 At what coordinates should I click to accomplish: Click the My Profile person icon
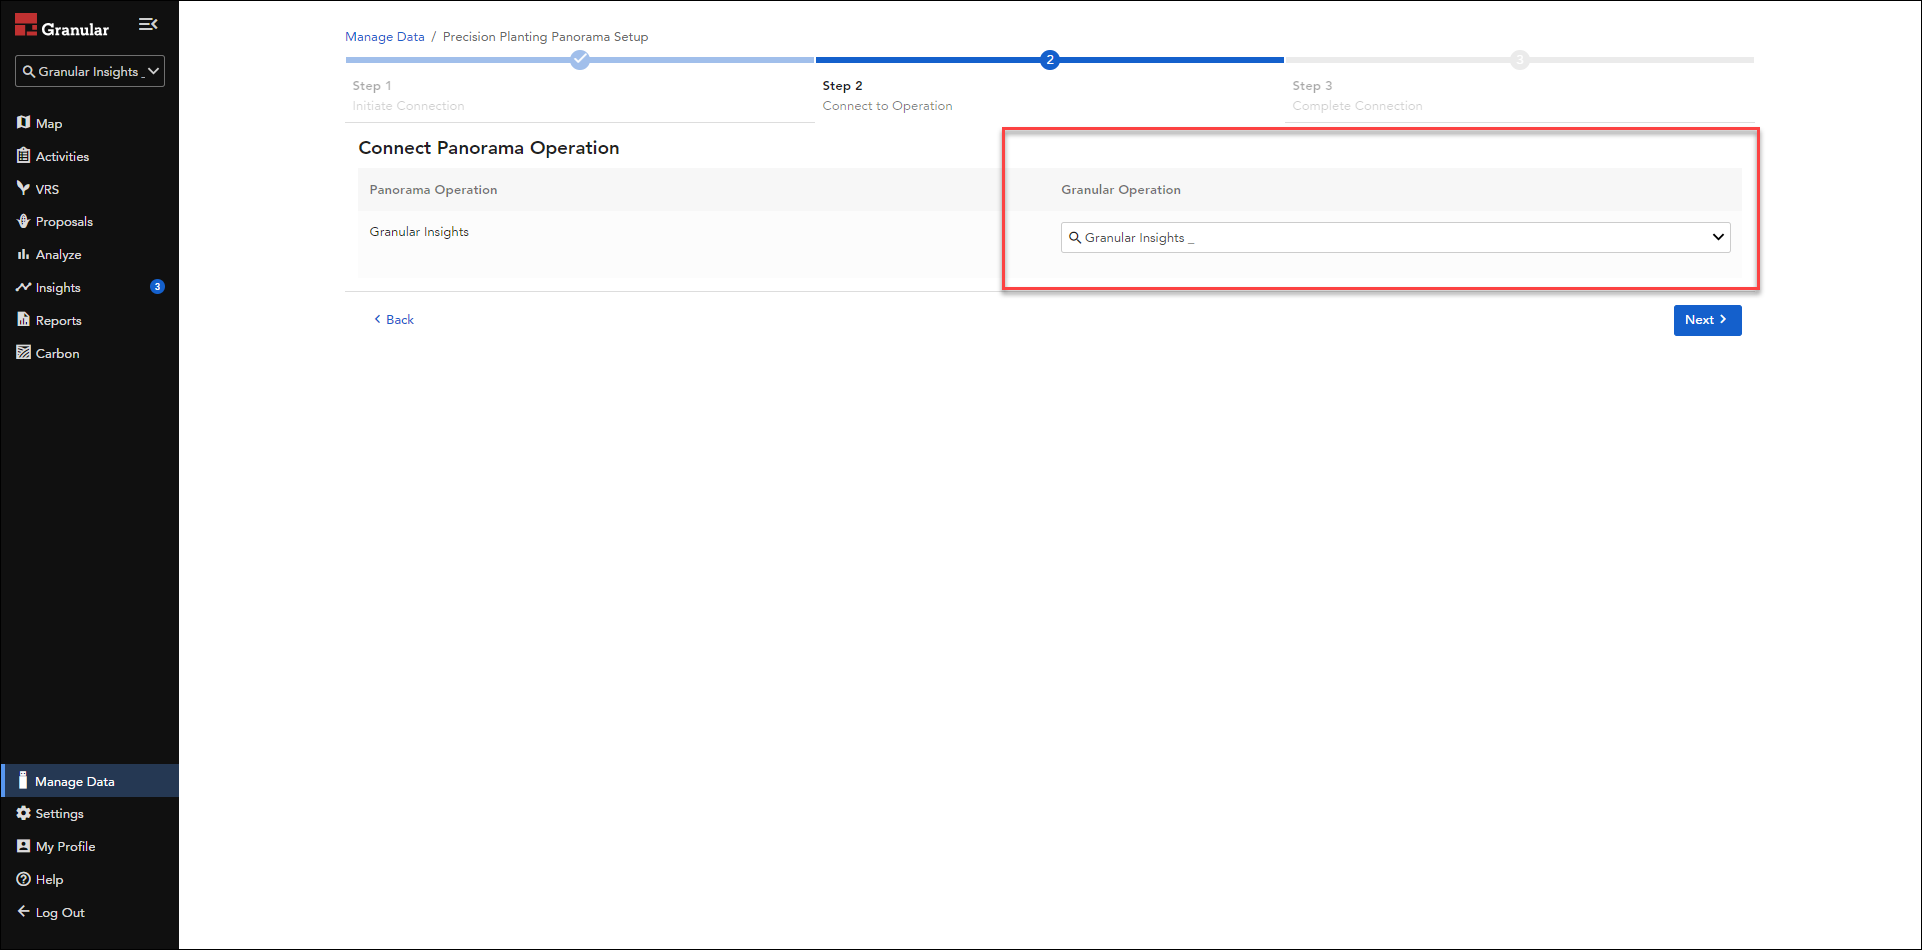coord(23,846)
